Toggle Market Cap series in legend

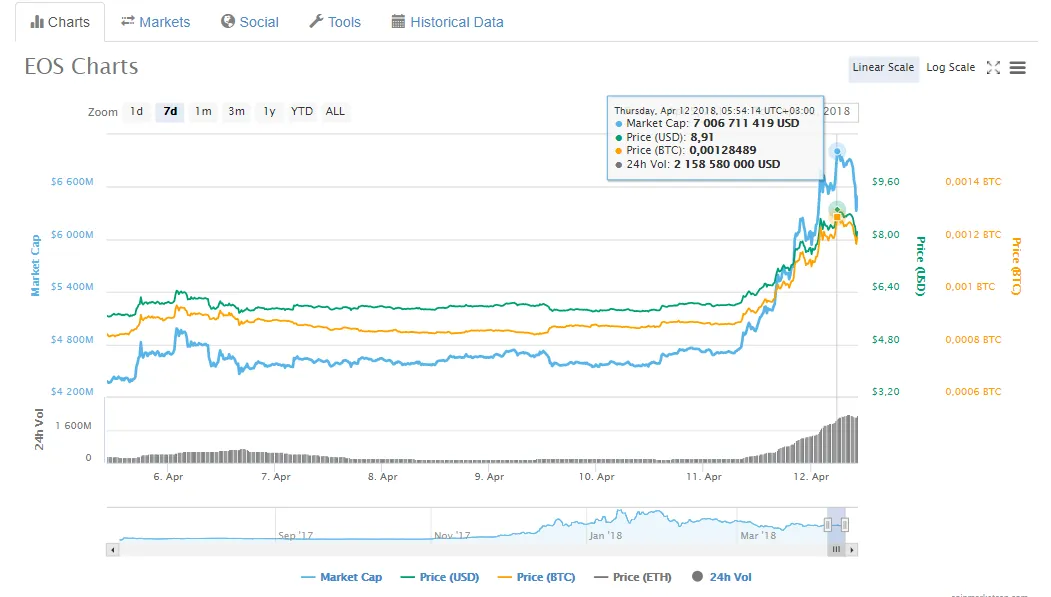click(x=341, y=577)
